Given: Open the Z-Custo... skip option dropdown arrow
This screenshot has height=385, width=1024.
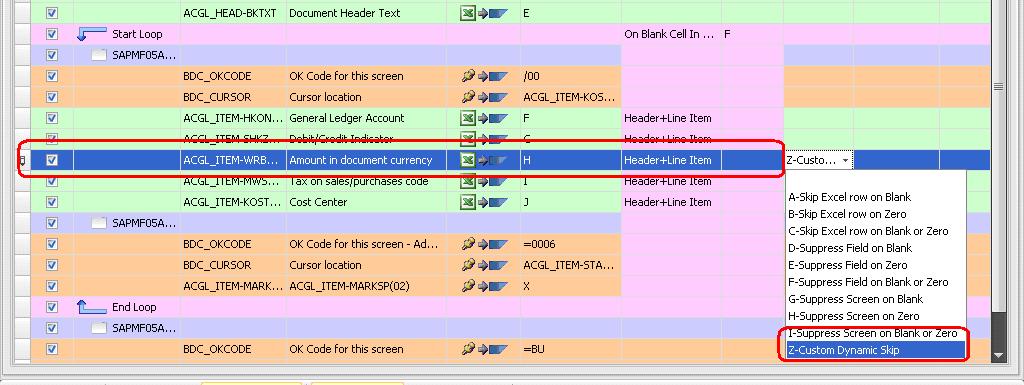Looking at the screenshot, I should 846,160.
